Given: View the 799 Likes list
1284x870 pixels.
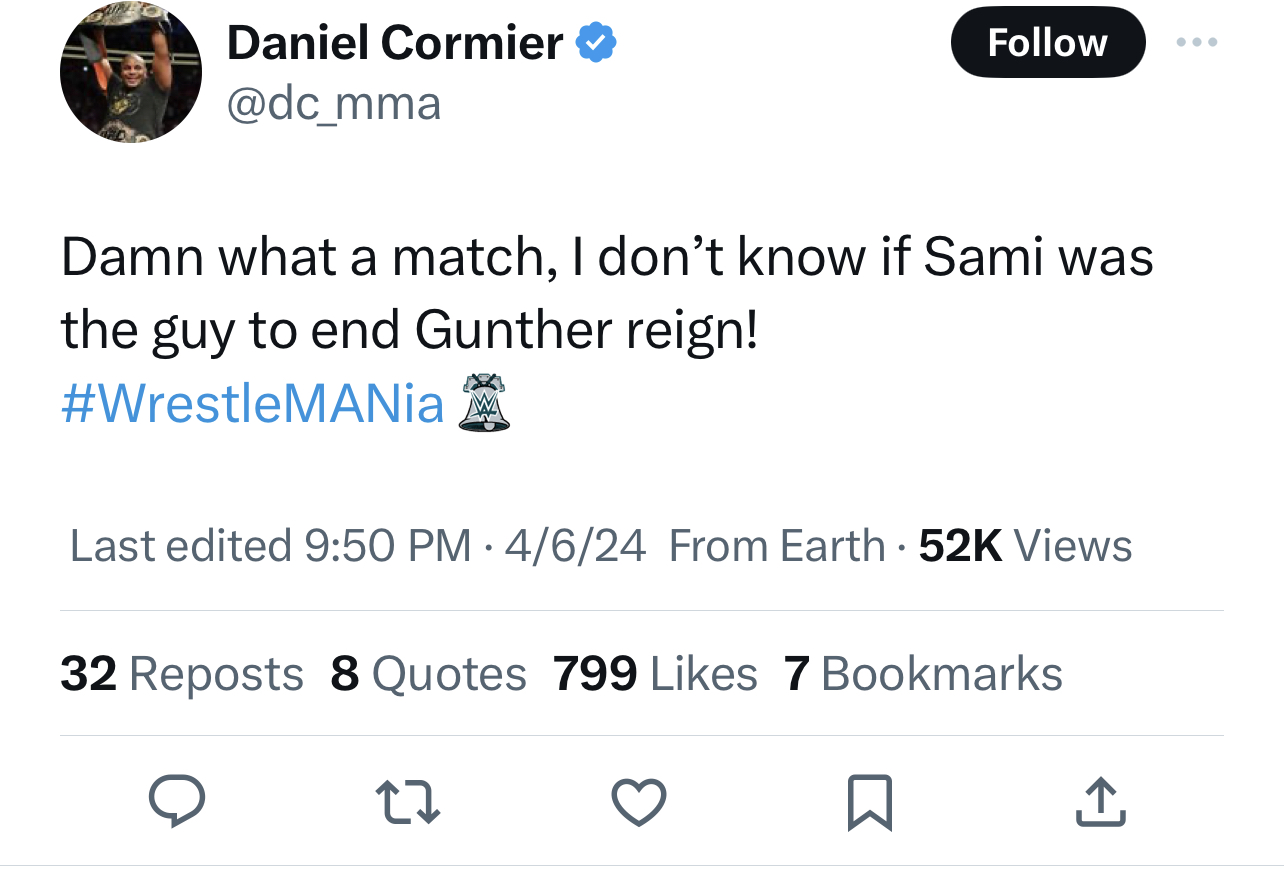Looking at the screenshot, I should [x=655, y=674].
